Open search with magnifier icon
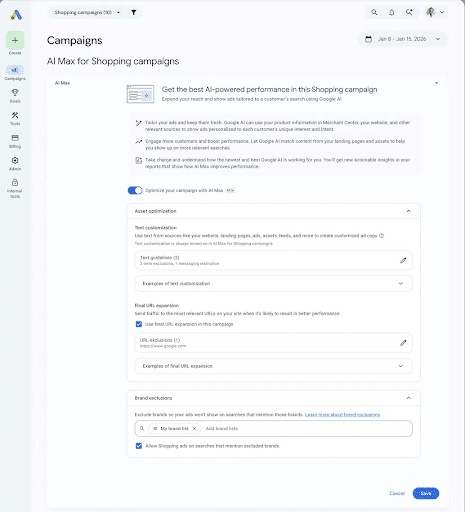The width and height of the screenshot is (465, 512). 374,12
